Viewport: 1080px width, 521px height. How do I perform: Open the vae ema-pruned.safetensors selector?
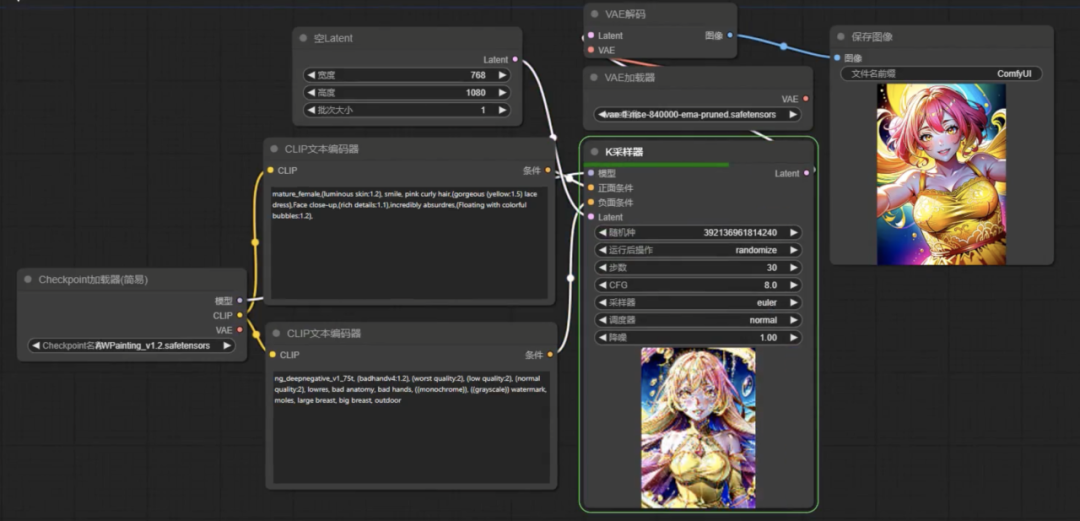click(698, 114)
